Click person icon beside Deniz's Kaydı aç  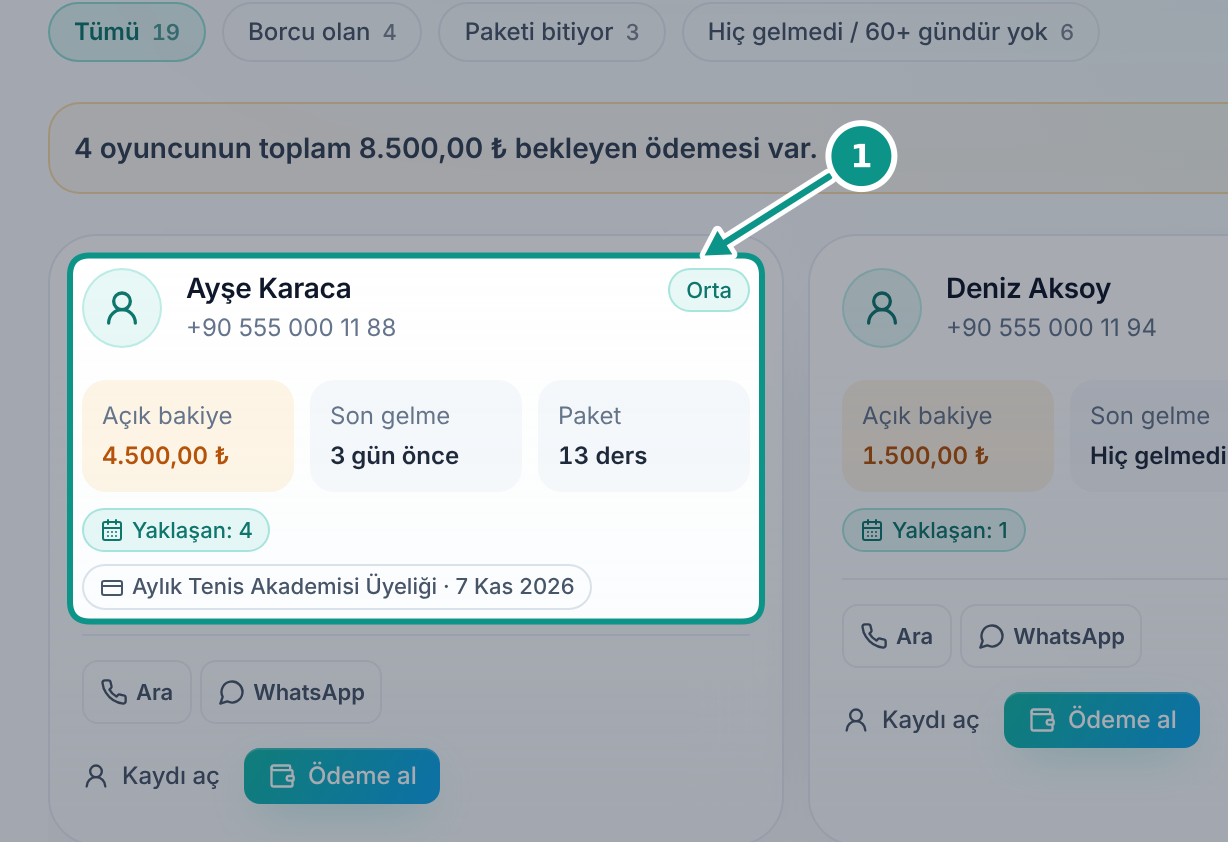pyautogui.click(x=856, y=720)
